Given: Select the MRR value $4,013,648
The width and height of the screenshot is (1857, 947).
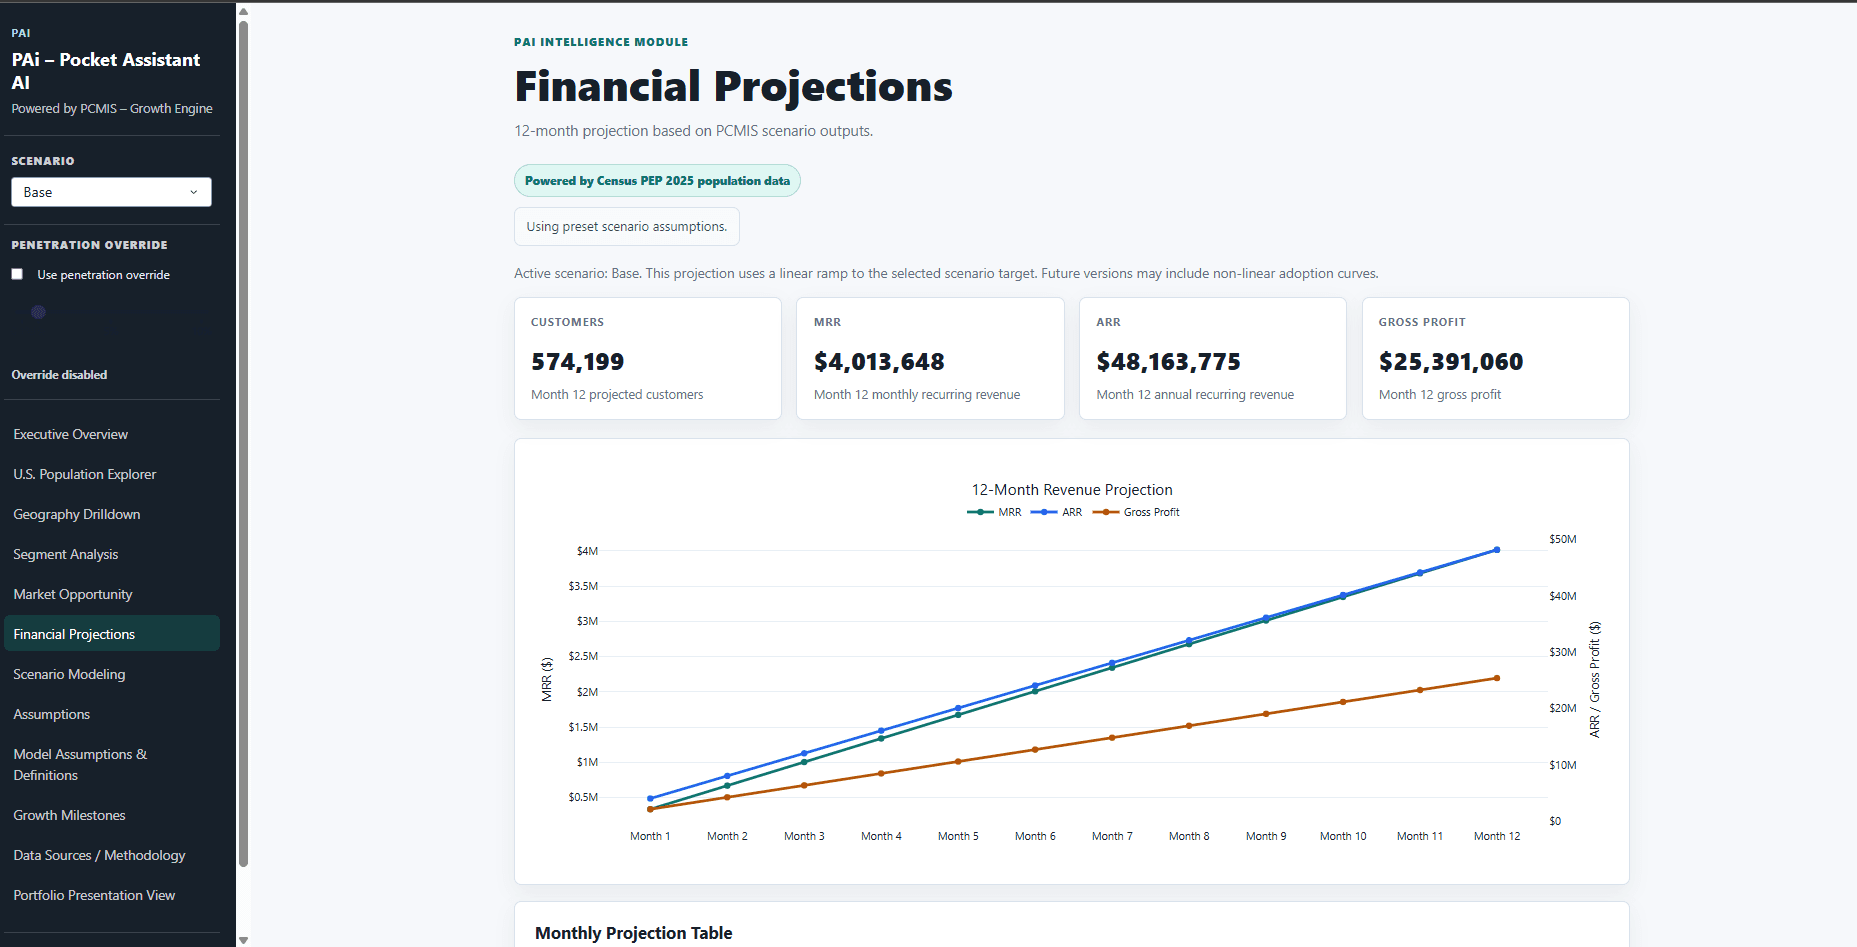Looking at the screenshot, I should click(x=879, y=362).
